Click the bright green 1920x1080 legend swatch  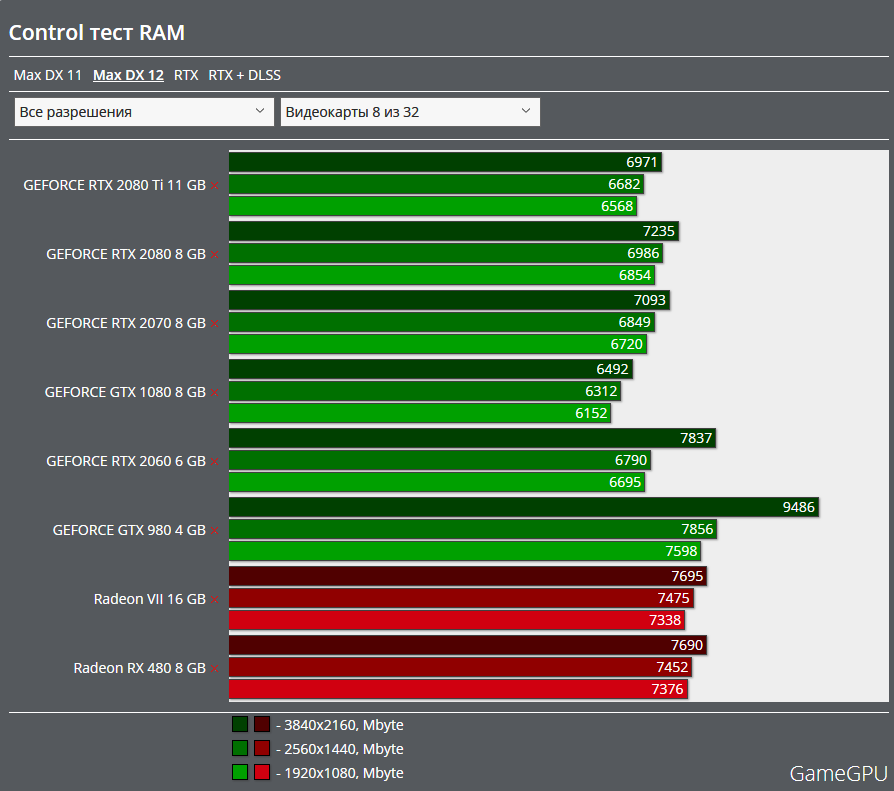click(240, 772)
